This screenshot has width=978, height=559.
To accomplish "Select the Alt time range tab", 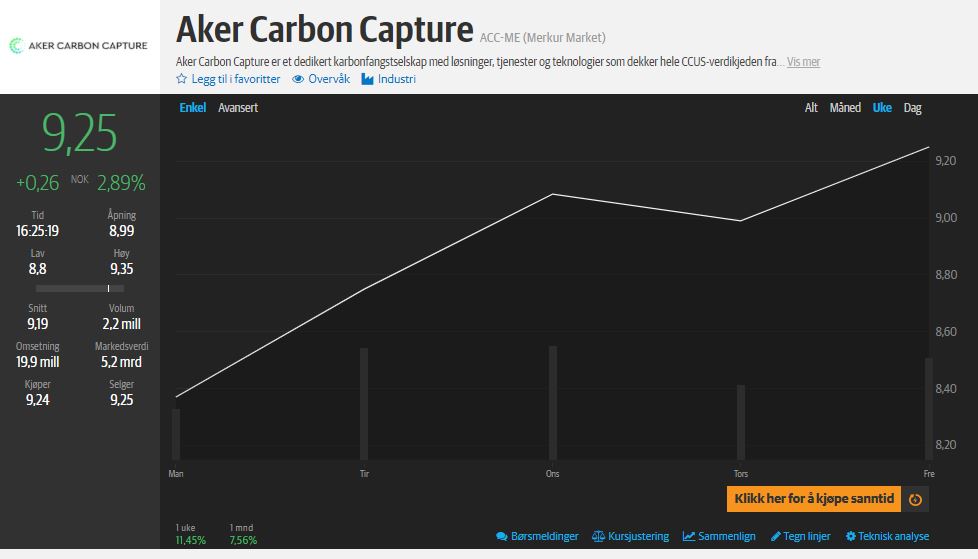I will point(811,108).
